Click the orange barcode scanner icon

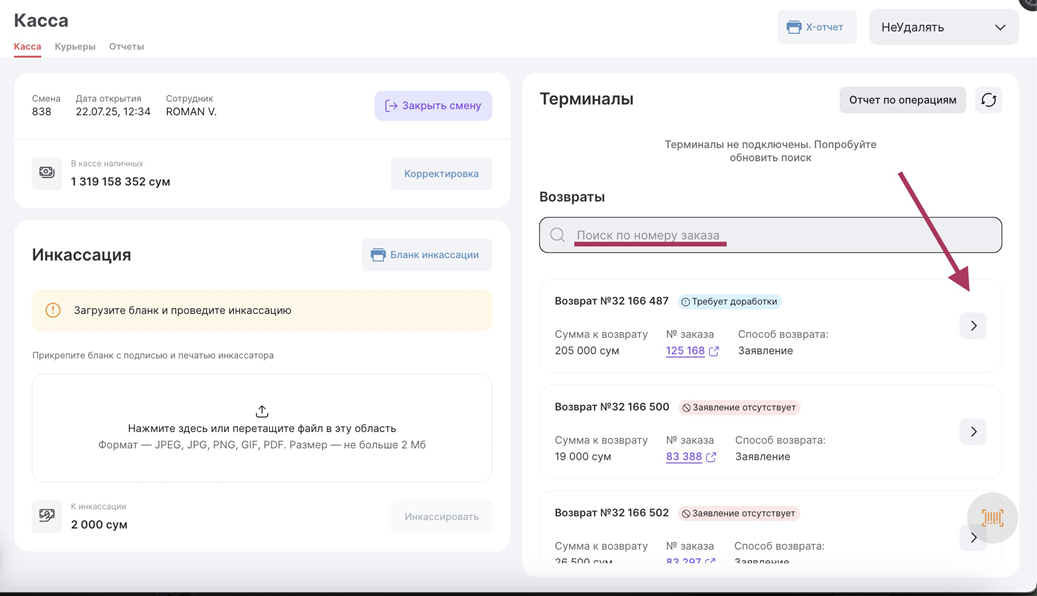pos(992,517)
